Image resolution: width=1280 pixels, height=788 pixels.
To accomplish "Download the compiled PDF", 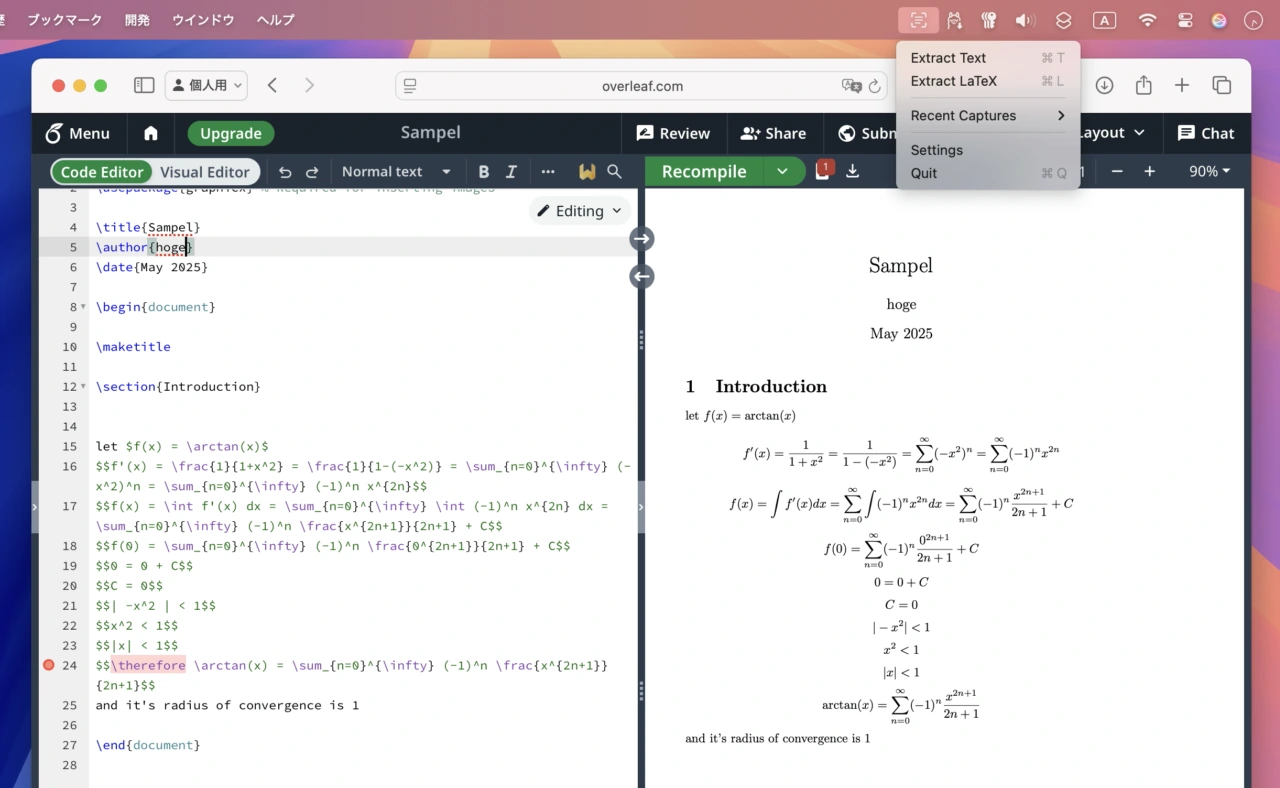I will [x=852, y=171].
